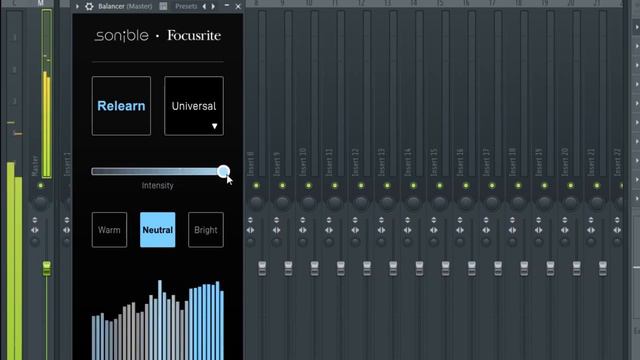
Task: Click swap left-right channels icon on Insert 11
Action: point(329,230)
